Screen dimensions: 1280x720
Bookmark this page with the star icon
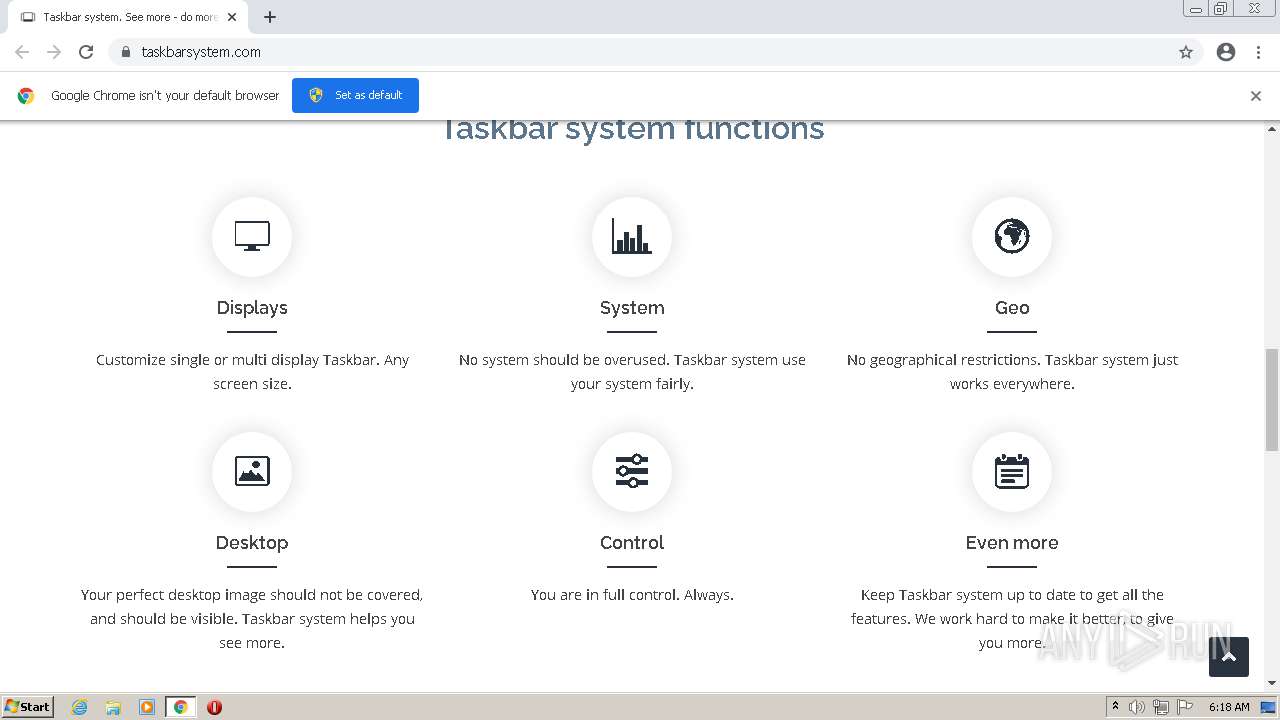(x=1186, y=52)
